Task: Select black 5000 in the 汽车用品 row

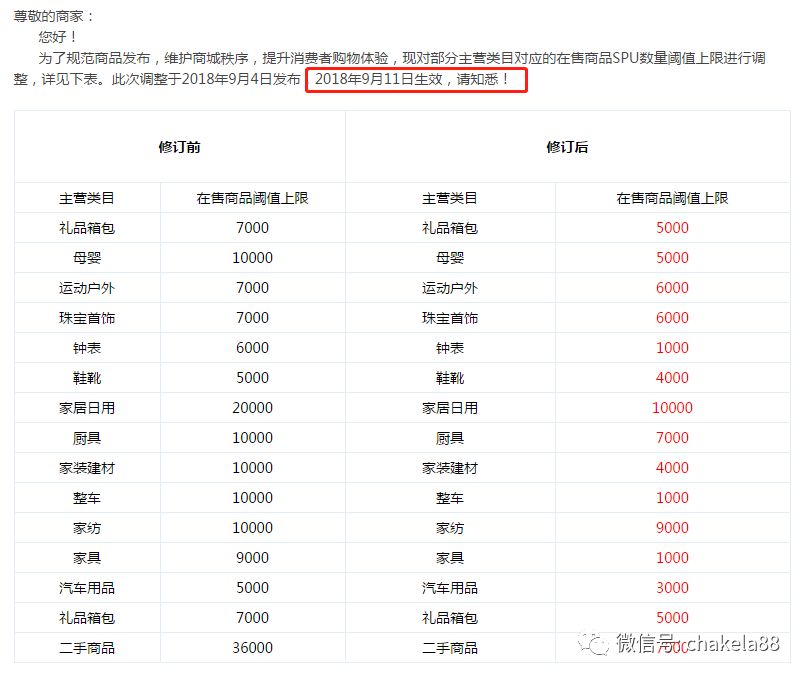Action: coord(252,588)
